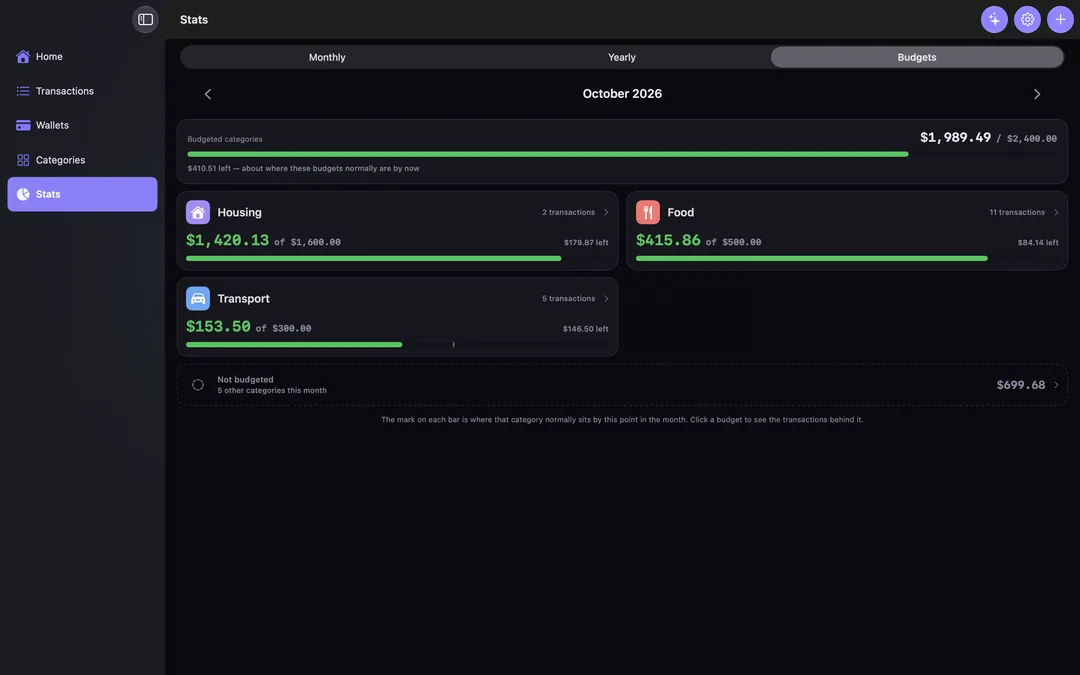The image size is (1080, 675).
Task: Open the '2 transactions' link on Housing
Action: [568, 212]
